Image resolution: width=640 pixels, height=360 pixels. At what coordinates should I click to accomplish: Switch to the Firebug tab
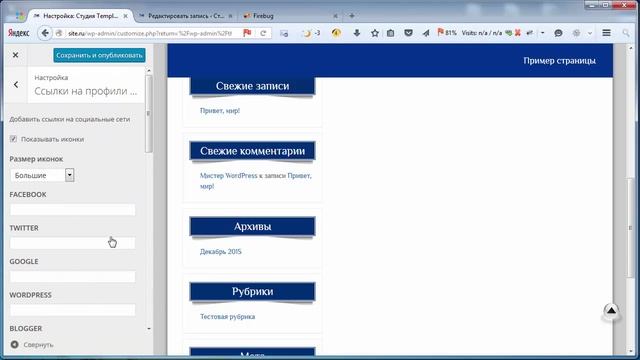(x=263, y=16)
